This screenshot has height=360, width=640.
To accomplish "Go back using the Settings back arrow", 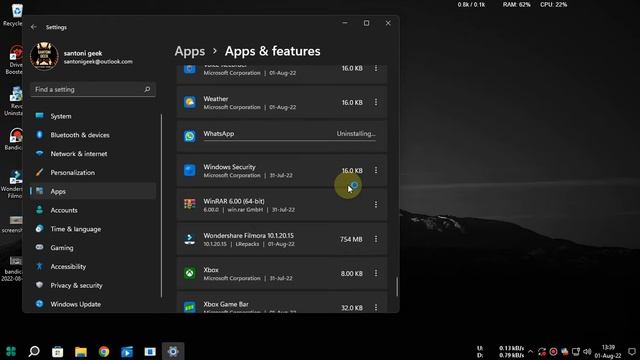I will 33,27.
